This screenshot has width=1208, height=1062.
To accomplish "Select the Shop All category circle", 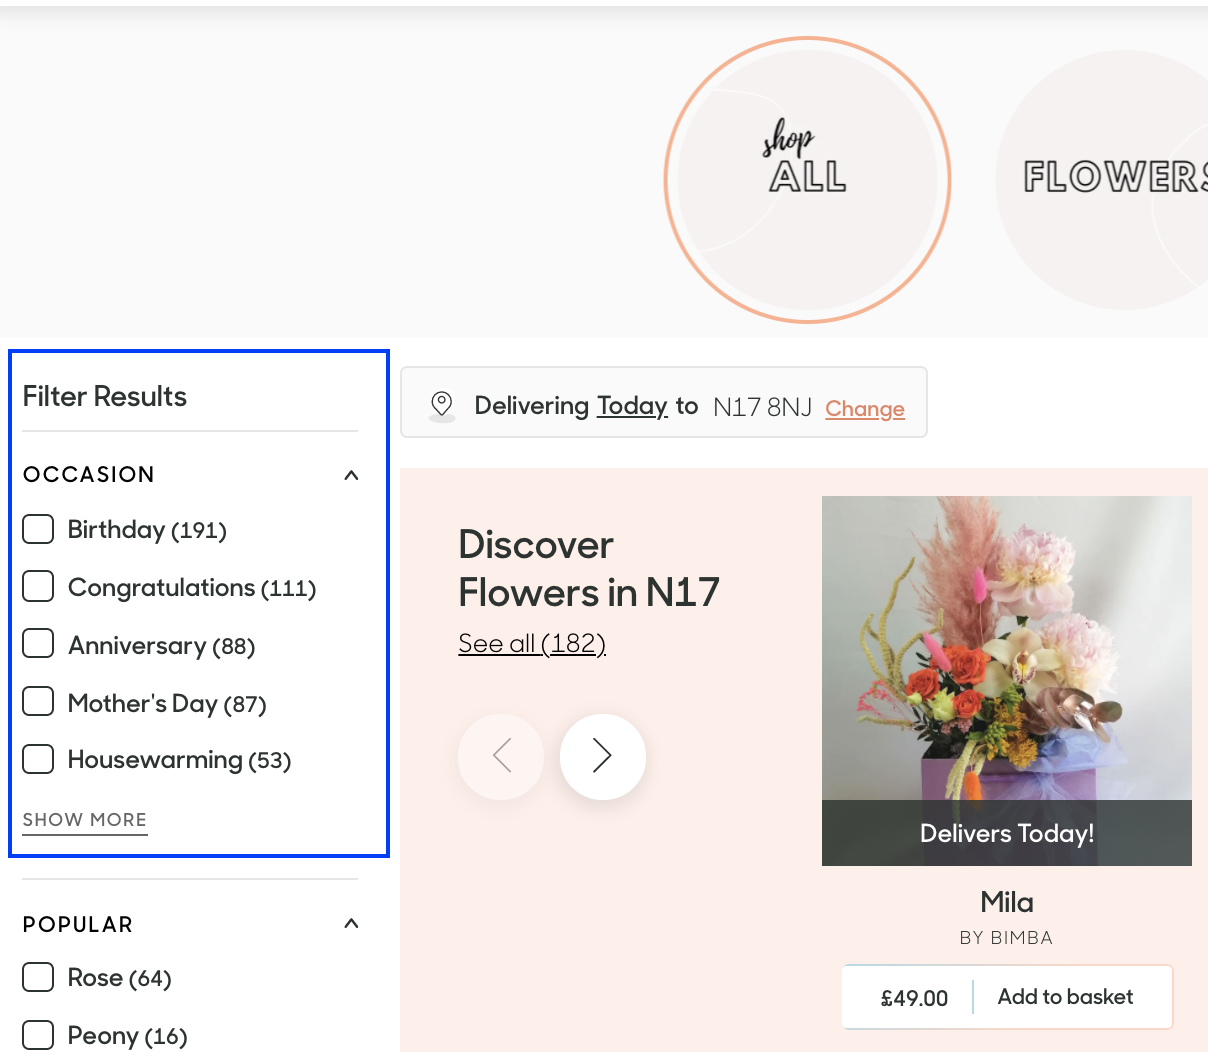I will (x=807, y=180).
